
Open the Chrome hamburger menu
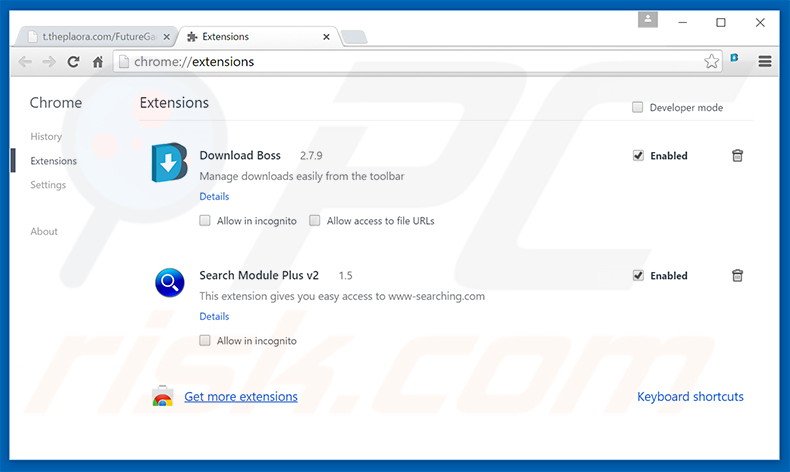[765, 61]
